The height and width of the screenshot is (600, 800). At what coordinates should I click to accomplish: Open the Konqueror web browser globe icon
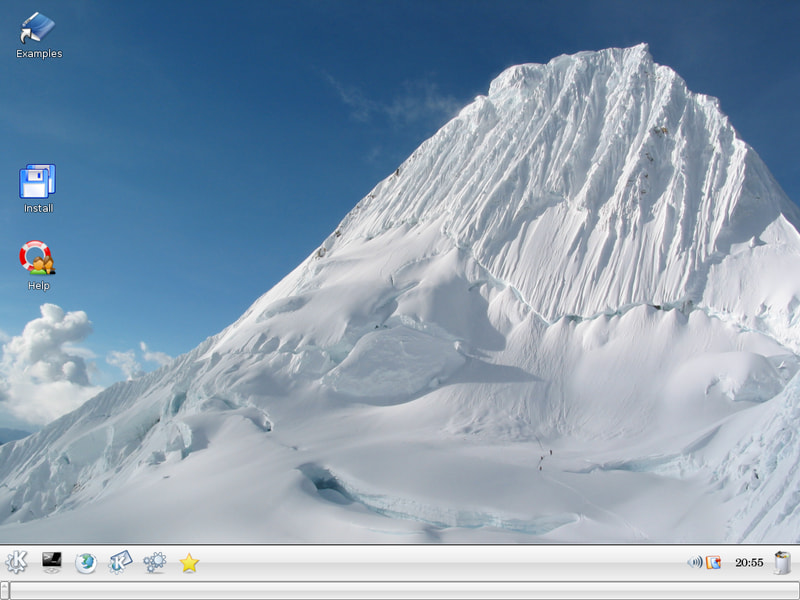click(86, 563)
